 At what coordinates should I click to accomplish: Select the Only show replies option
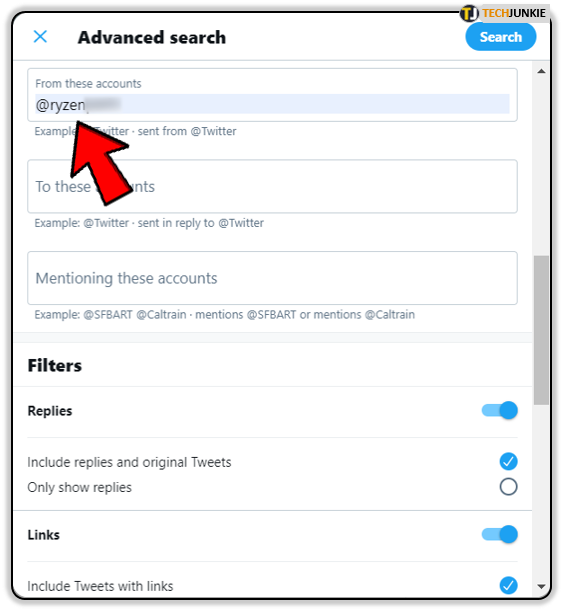(x=508, y=487)
